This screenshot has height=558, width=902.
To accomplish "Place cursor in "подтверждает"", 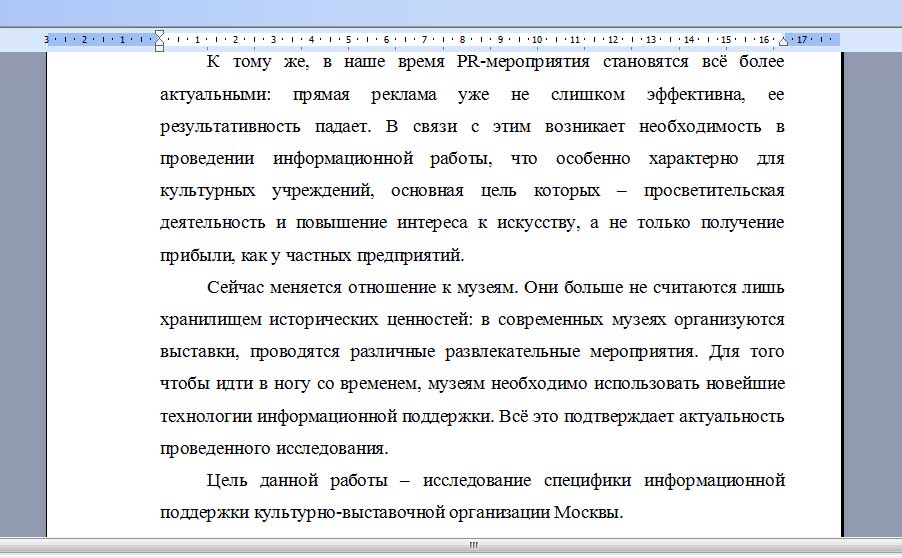I will pyautogui.click(x=618, y=416).
